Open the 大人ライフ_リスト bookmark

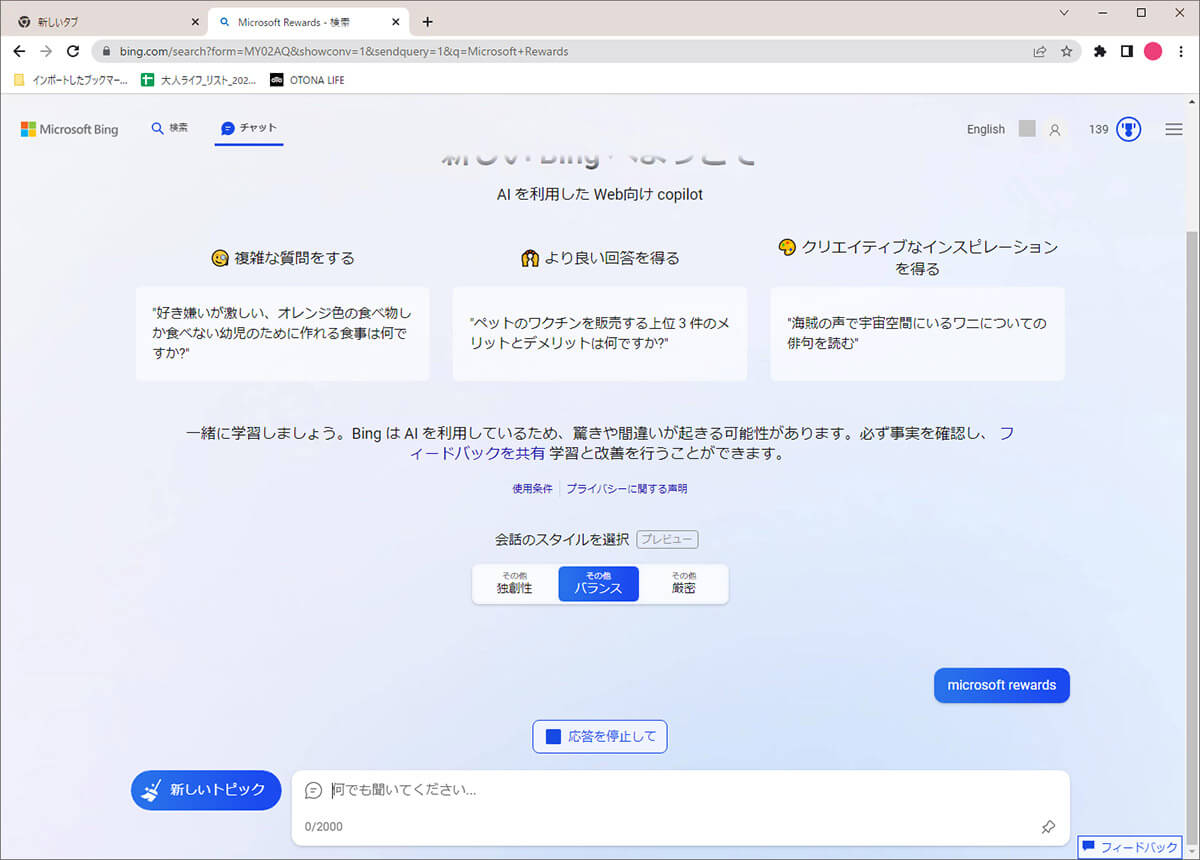(199, 80)
